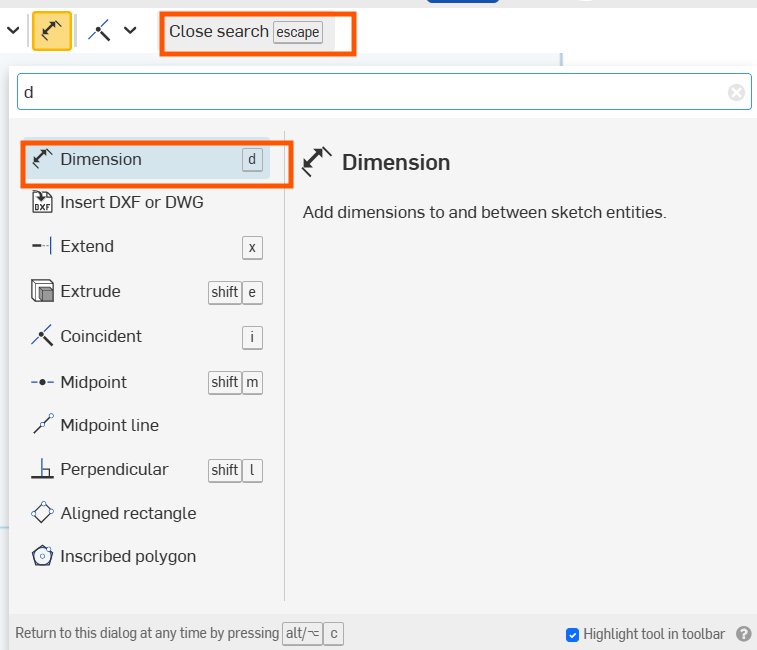757x650 pixels.
Task: Clear the search field text
Action: 736,93
